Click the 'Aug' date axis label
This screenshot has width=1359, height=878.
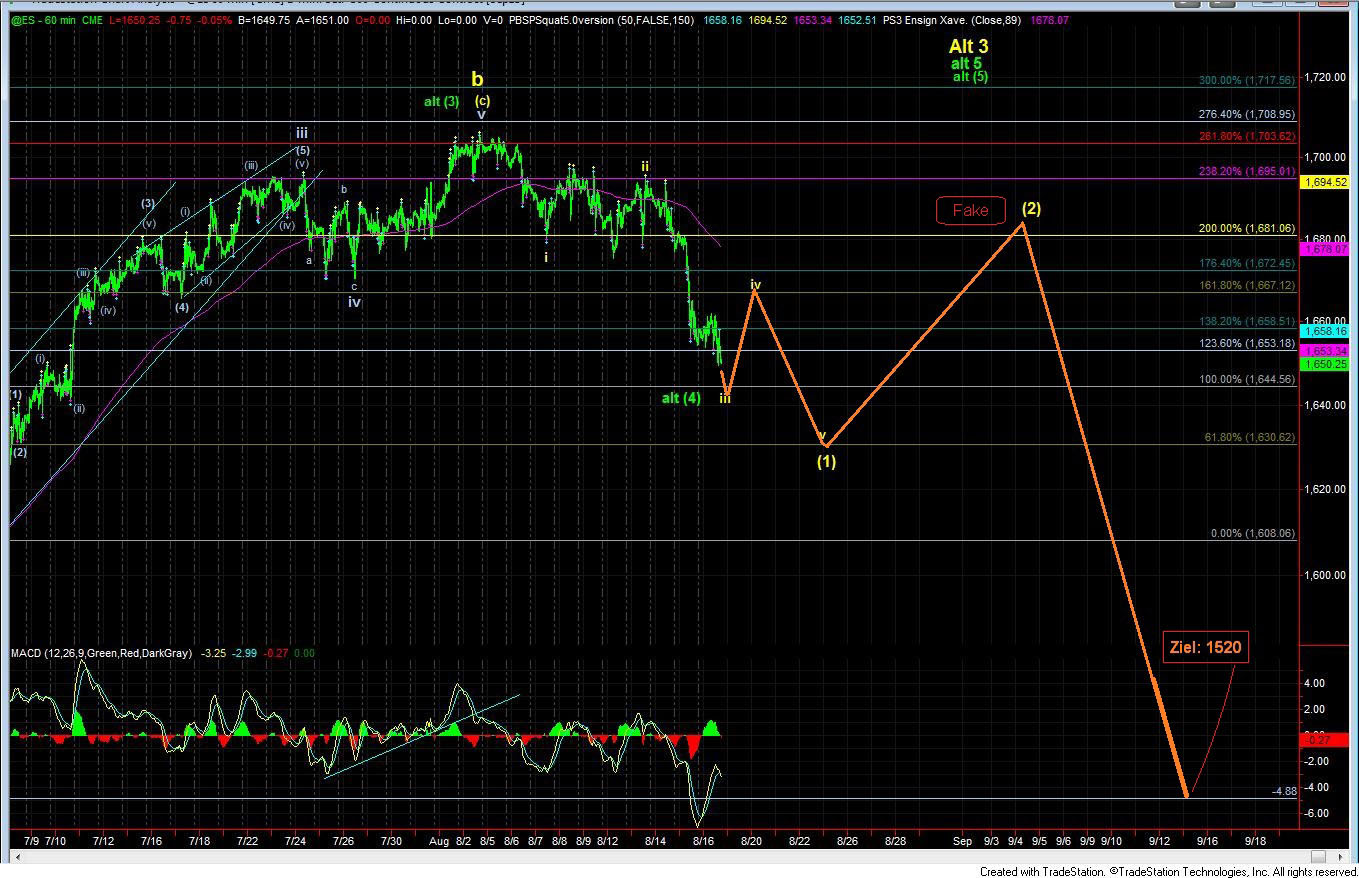click(441, 842)
